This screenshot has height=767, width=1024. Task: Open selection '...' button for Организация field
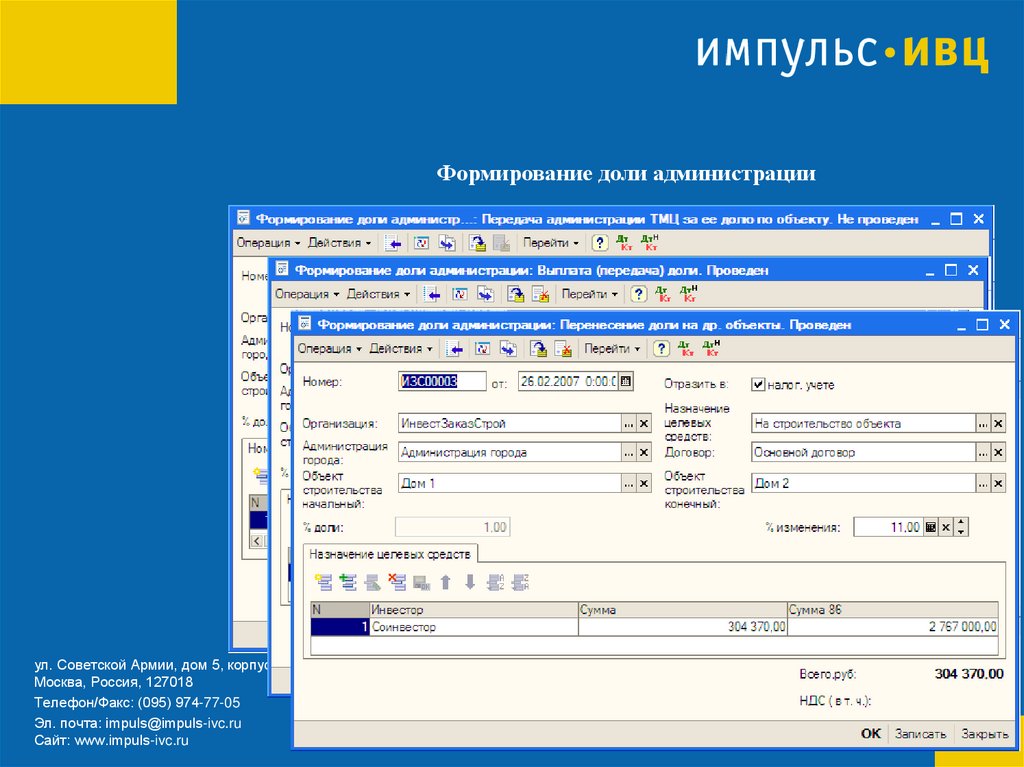coord(628,423)
